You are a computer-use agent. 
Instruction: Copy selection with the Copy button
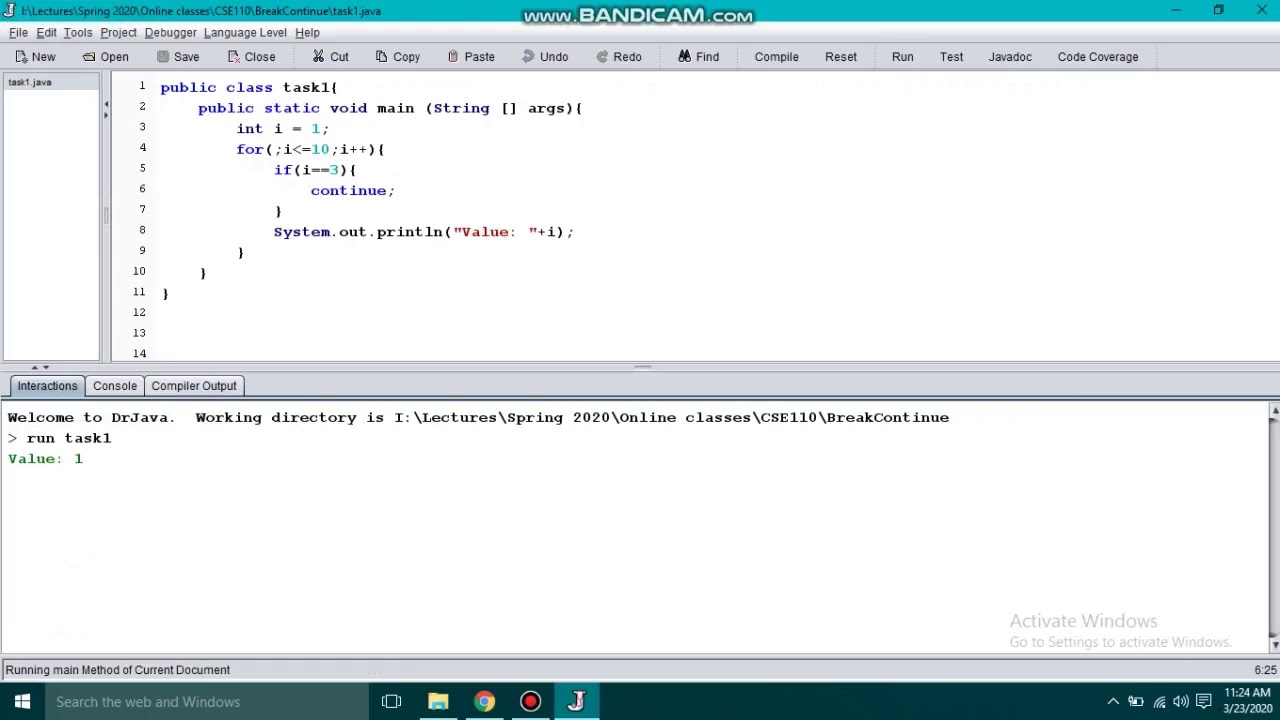(398, 57)
